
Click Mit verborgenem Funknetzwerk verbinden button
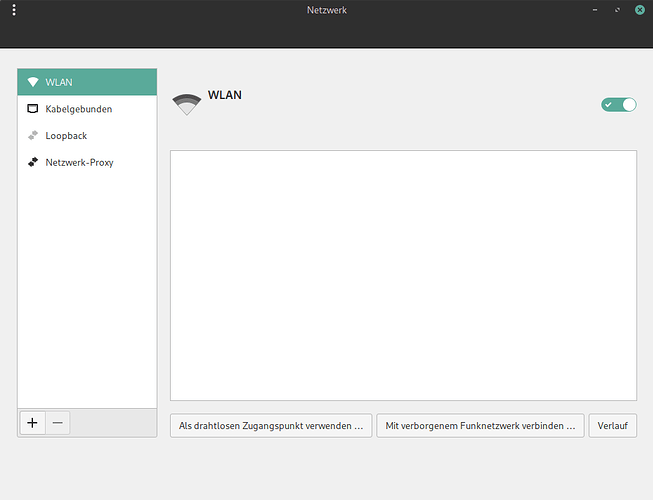coord(480,426)
